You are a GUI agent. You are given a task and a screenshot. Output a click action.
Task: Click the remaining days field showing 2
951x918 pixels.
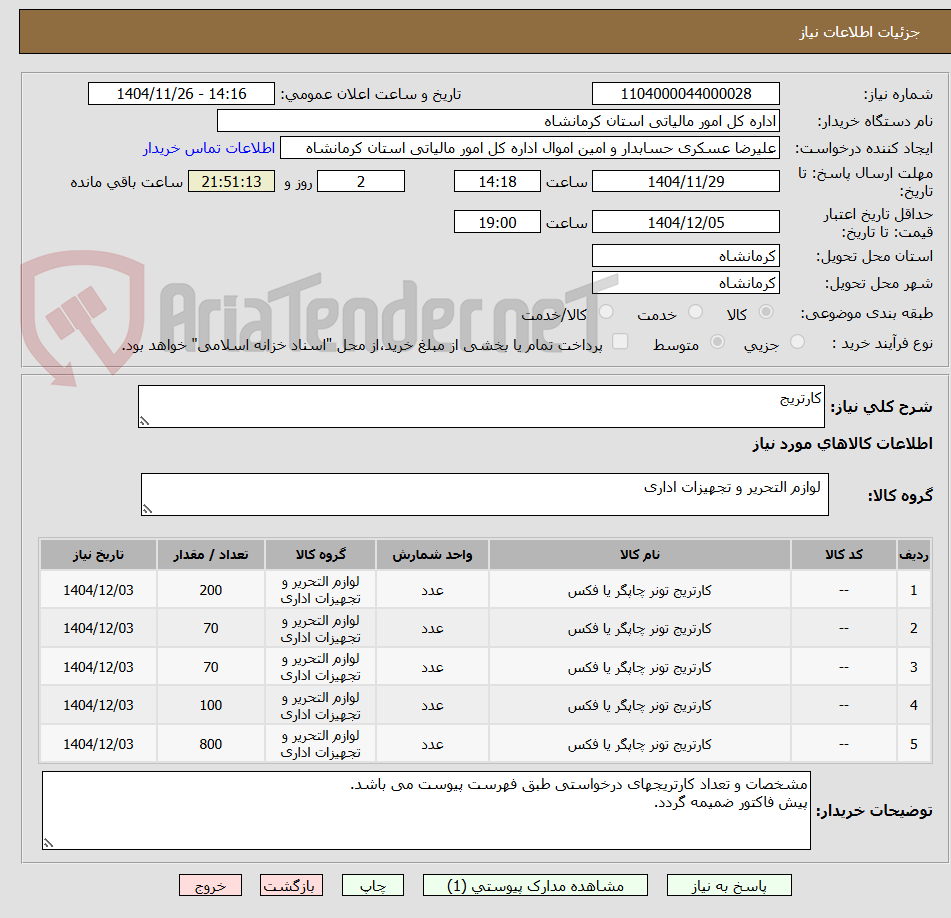click(361, 181)
